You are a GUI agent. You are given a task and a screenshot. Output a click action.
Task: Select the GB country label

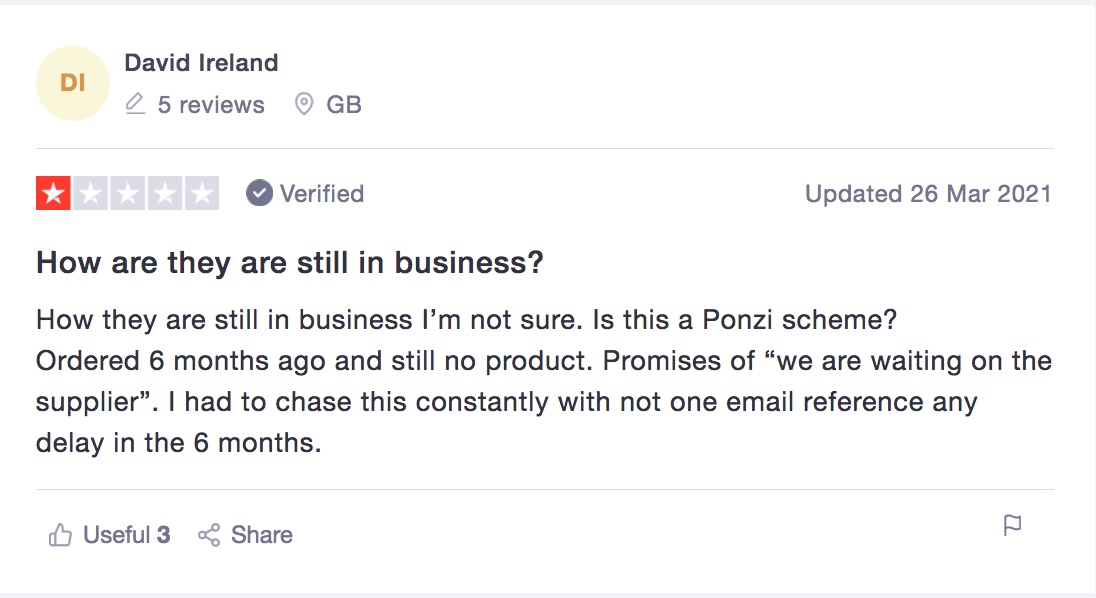click(344, 105)
